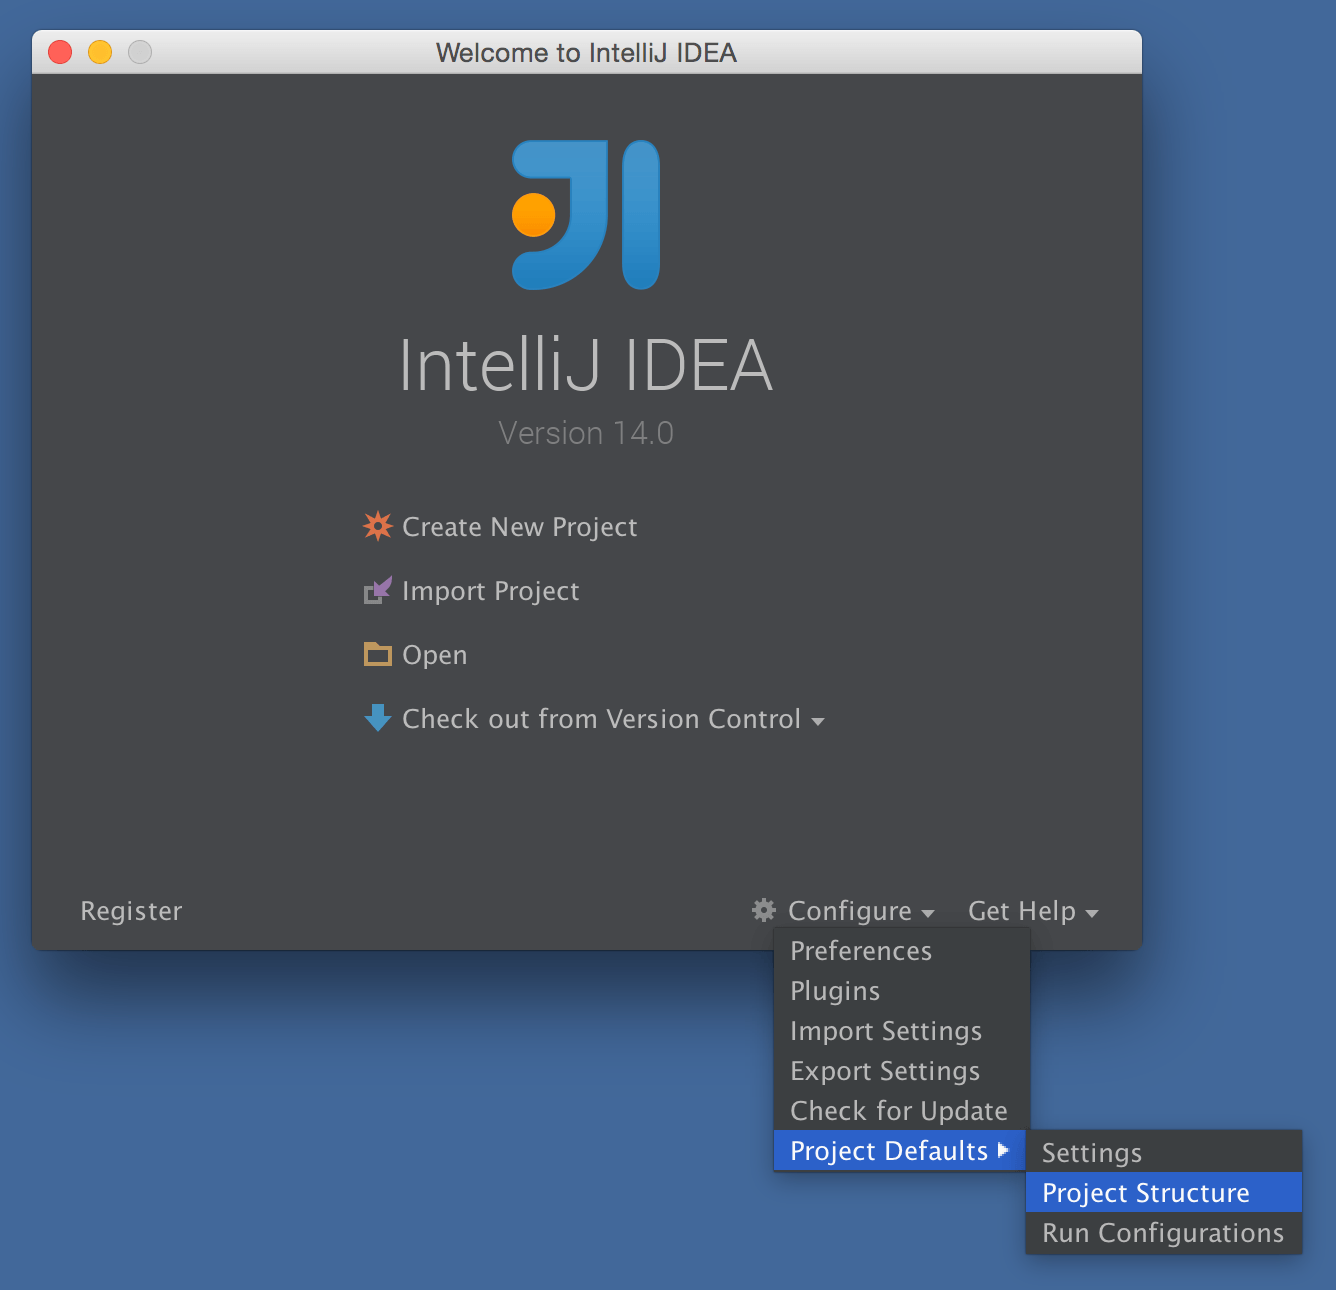
Task: Click the Register link
Action: [x=131, y=911]
